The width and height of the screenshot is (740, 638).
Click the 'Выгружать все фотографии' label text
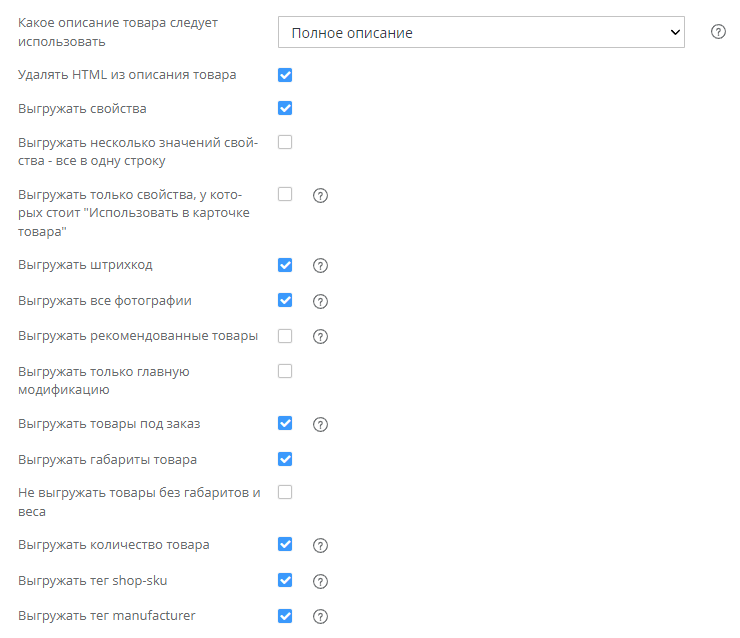(x=105, y=301)
